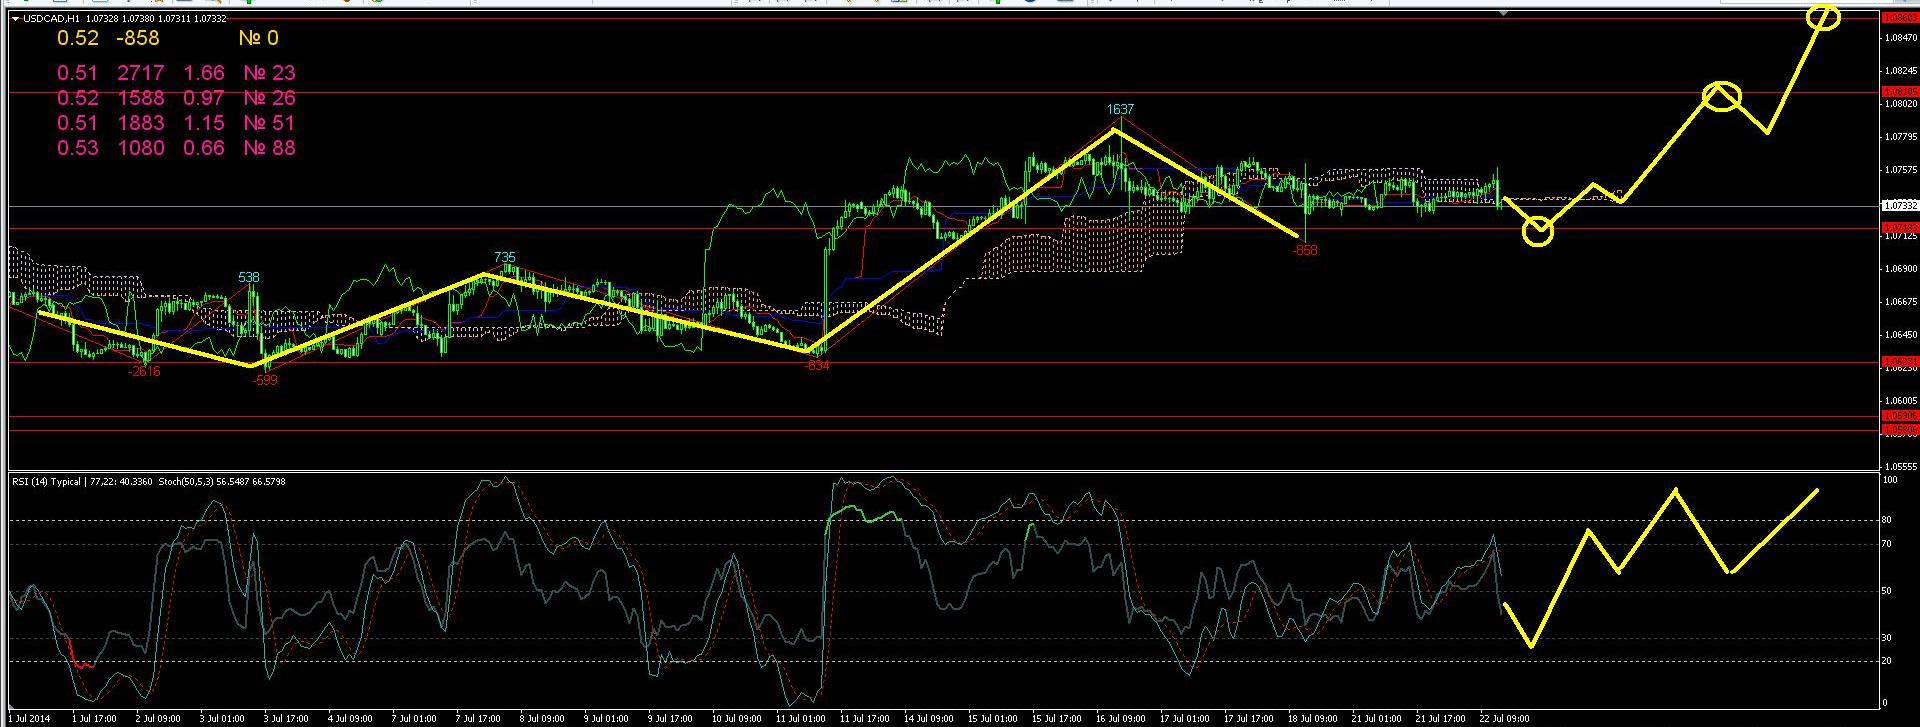Select the 538 swing high label
The width and height of the screenshot is (1920, 727).
click(x=249, y=277)
